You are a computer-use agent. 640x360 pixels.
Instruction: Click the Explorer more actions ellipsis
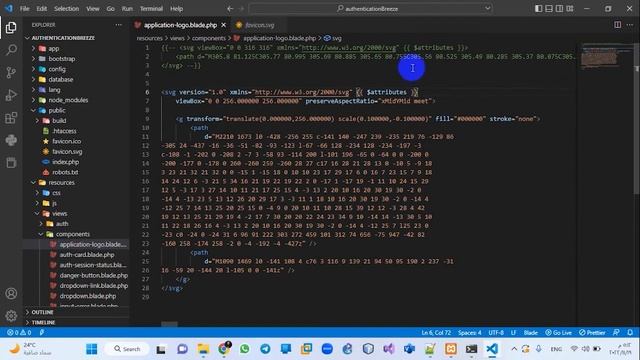point(118,25)
